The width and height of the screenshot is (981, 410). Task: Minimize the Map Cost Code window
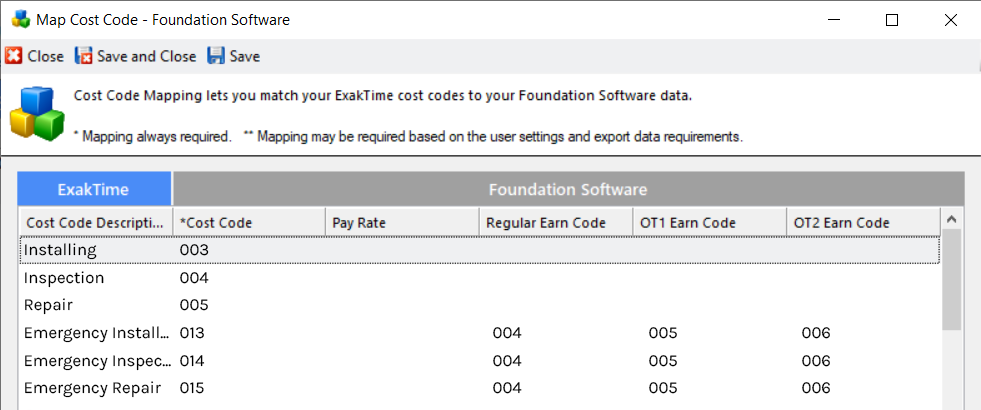pyautogui.click(x=834, y=20)
